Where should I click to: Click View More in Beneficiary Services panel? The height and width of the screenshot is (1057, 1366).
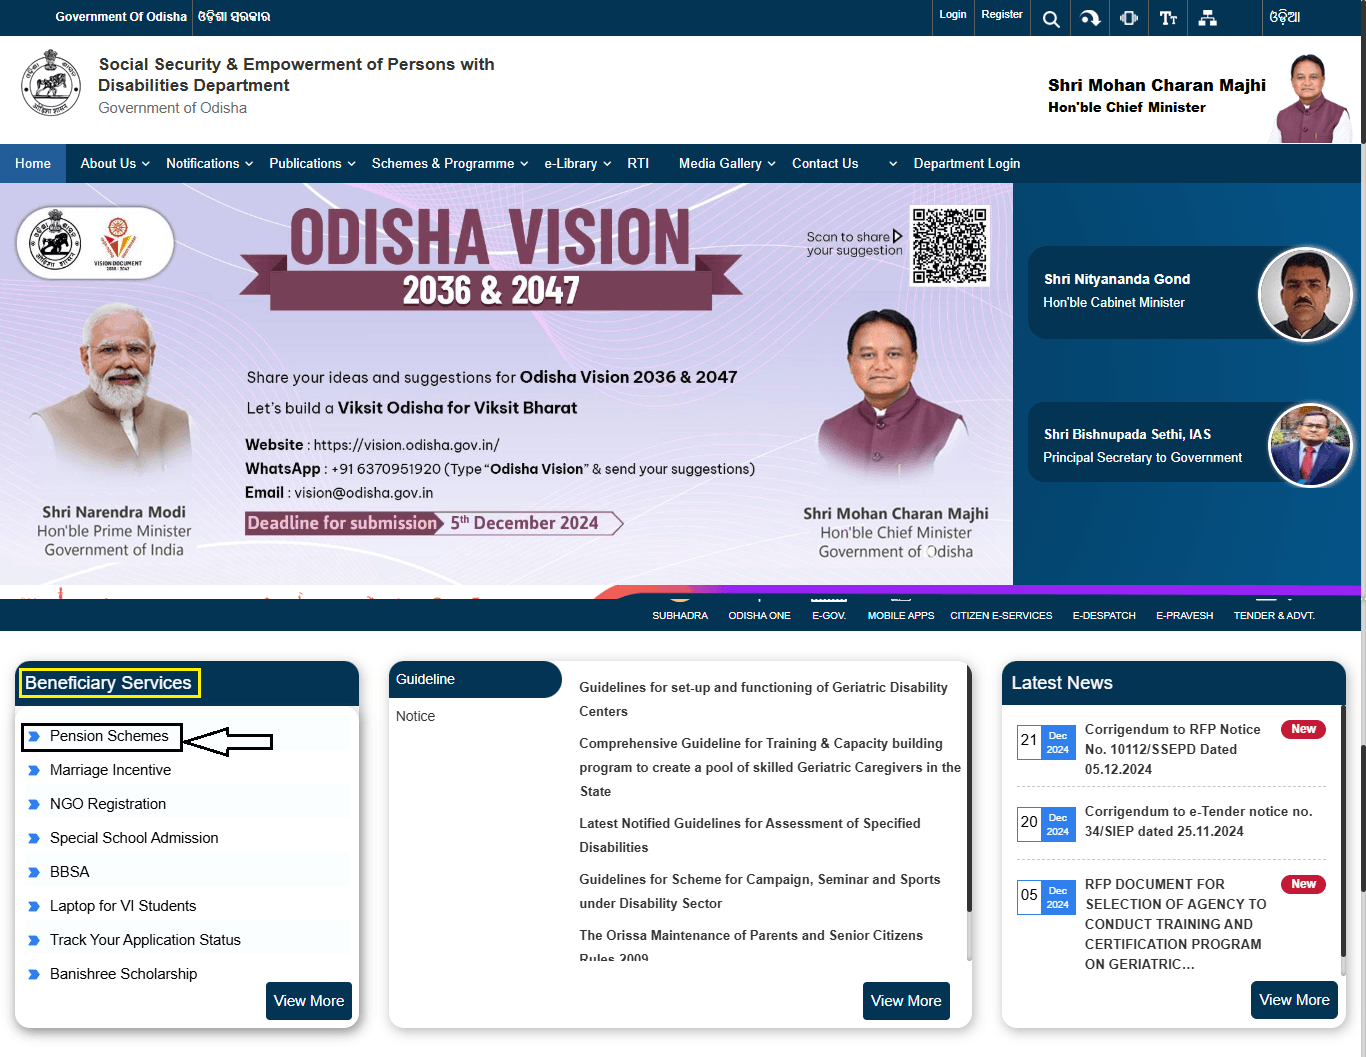click(309, 1001)
